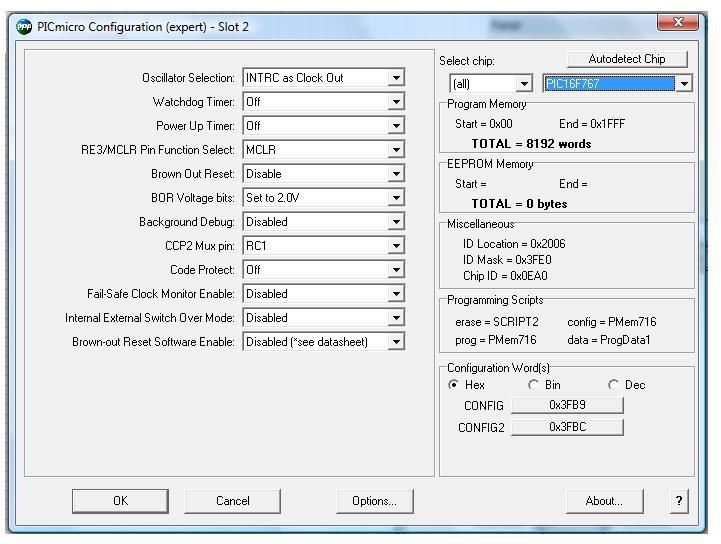Click the 'prog = PMem716' text

pos(496,340)
